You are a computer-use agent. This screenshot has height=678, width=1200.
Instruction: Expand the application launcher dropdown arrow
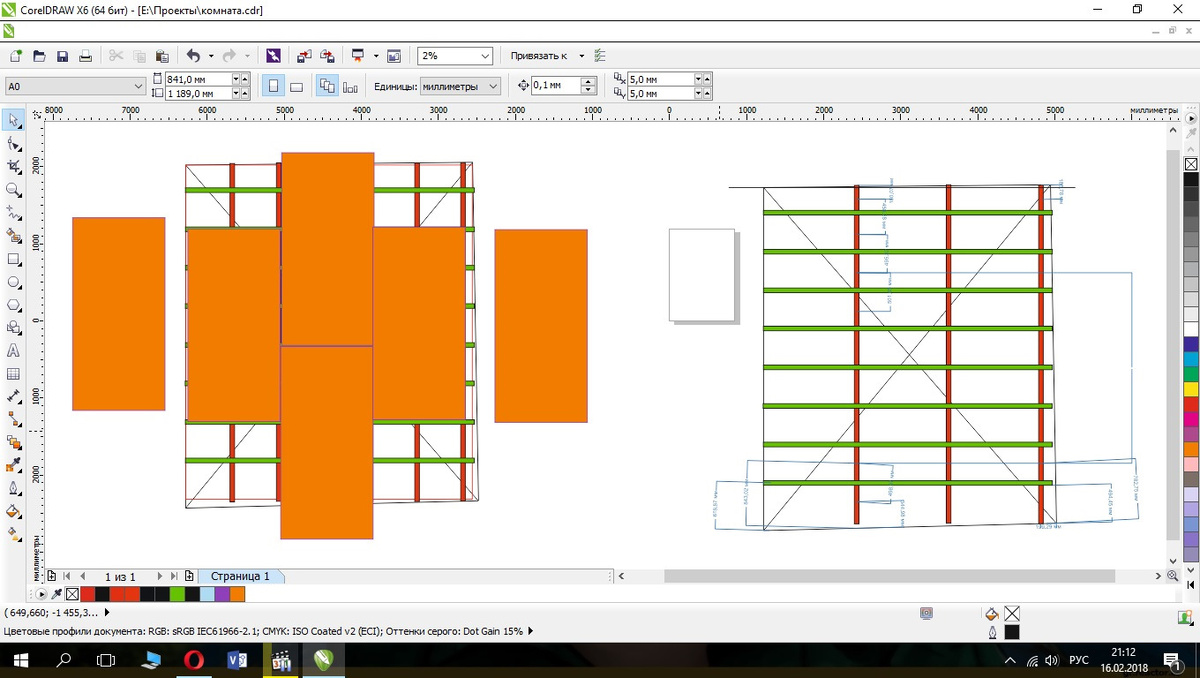tap(376, 56)
